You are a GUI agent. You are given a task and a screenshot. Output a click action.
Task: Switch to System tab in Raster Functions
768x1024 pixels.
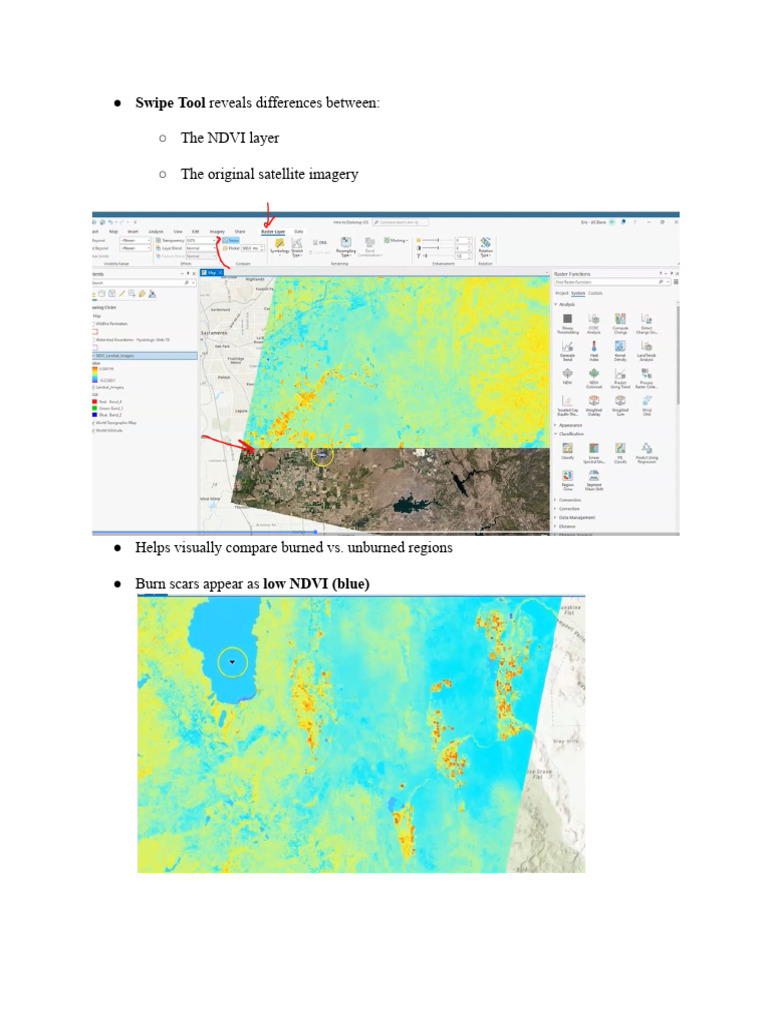[x=578, y=293]
